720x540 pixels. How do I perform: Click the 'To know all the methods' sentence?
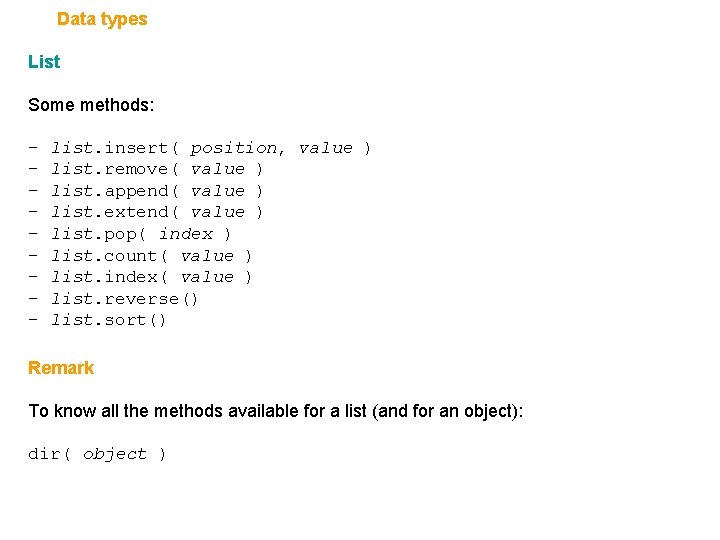(x=276, y=411)
